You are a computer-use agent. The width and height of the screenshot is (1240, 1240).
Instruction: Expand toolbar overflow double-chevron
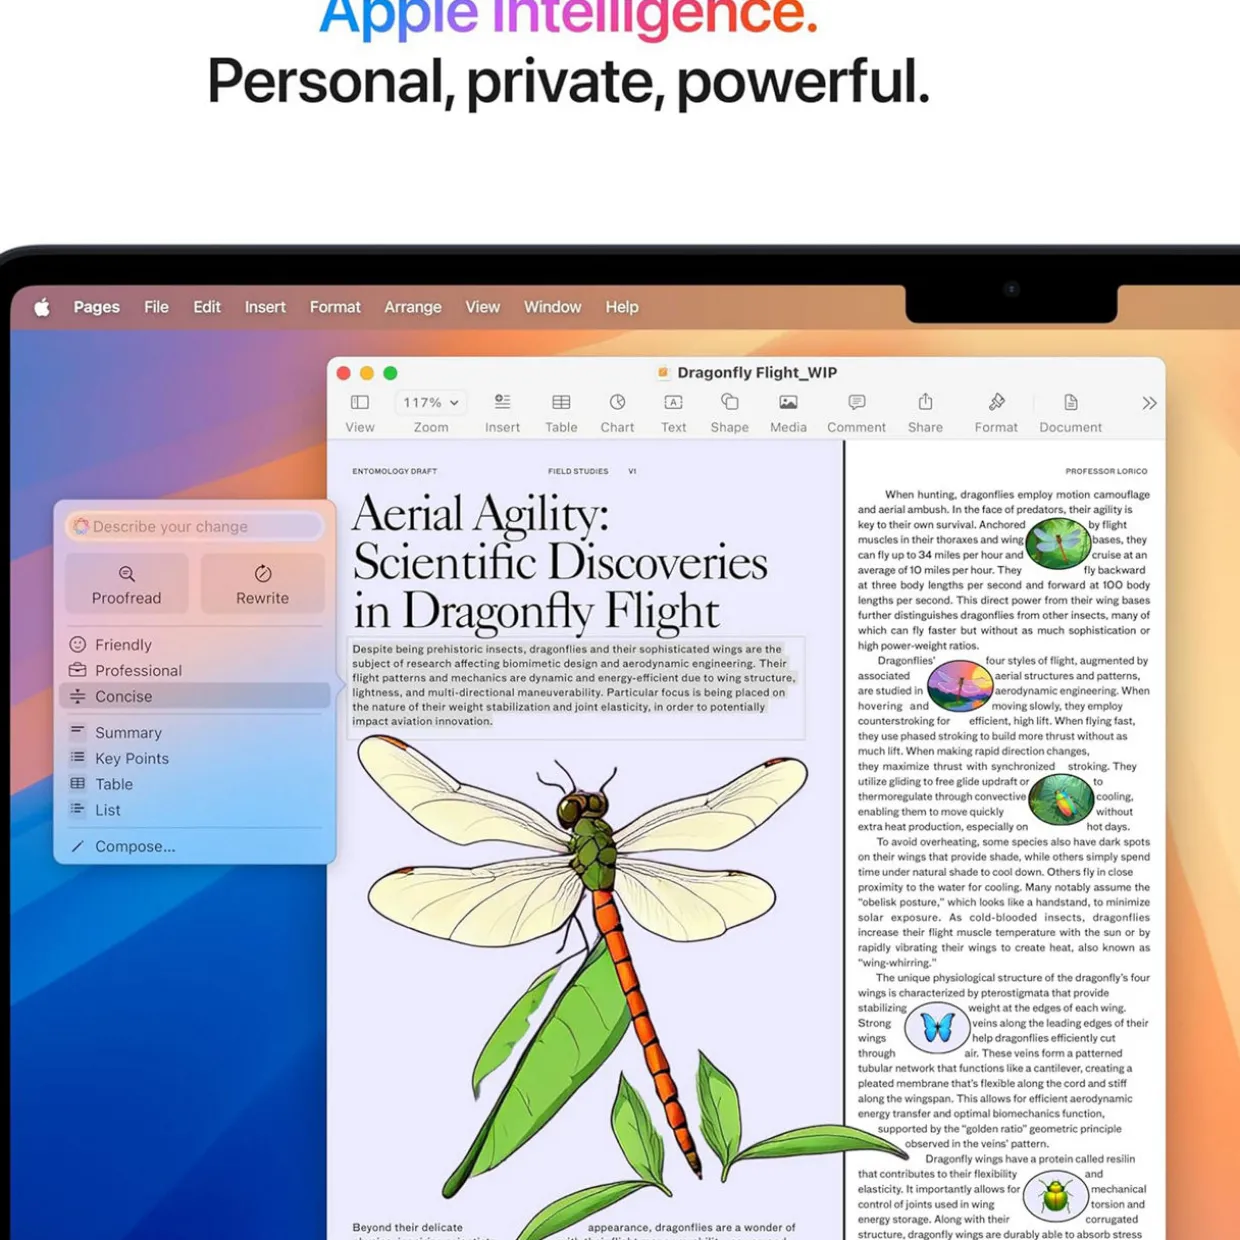tap(1149, 403)
